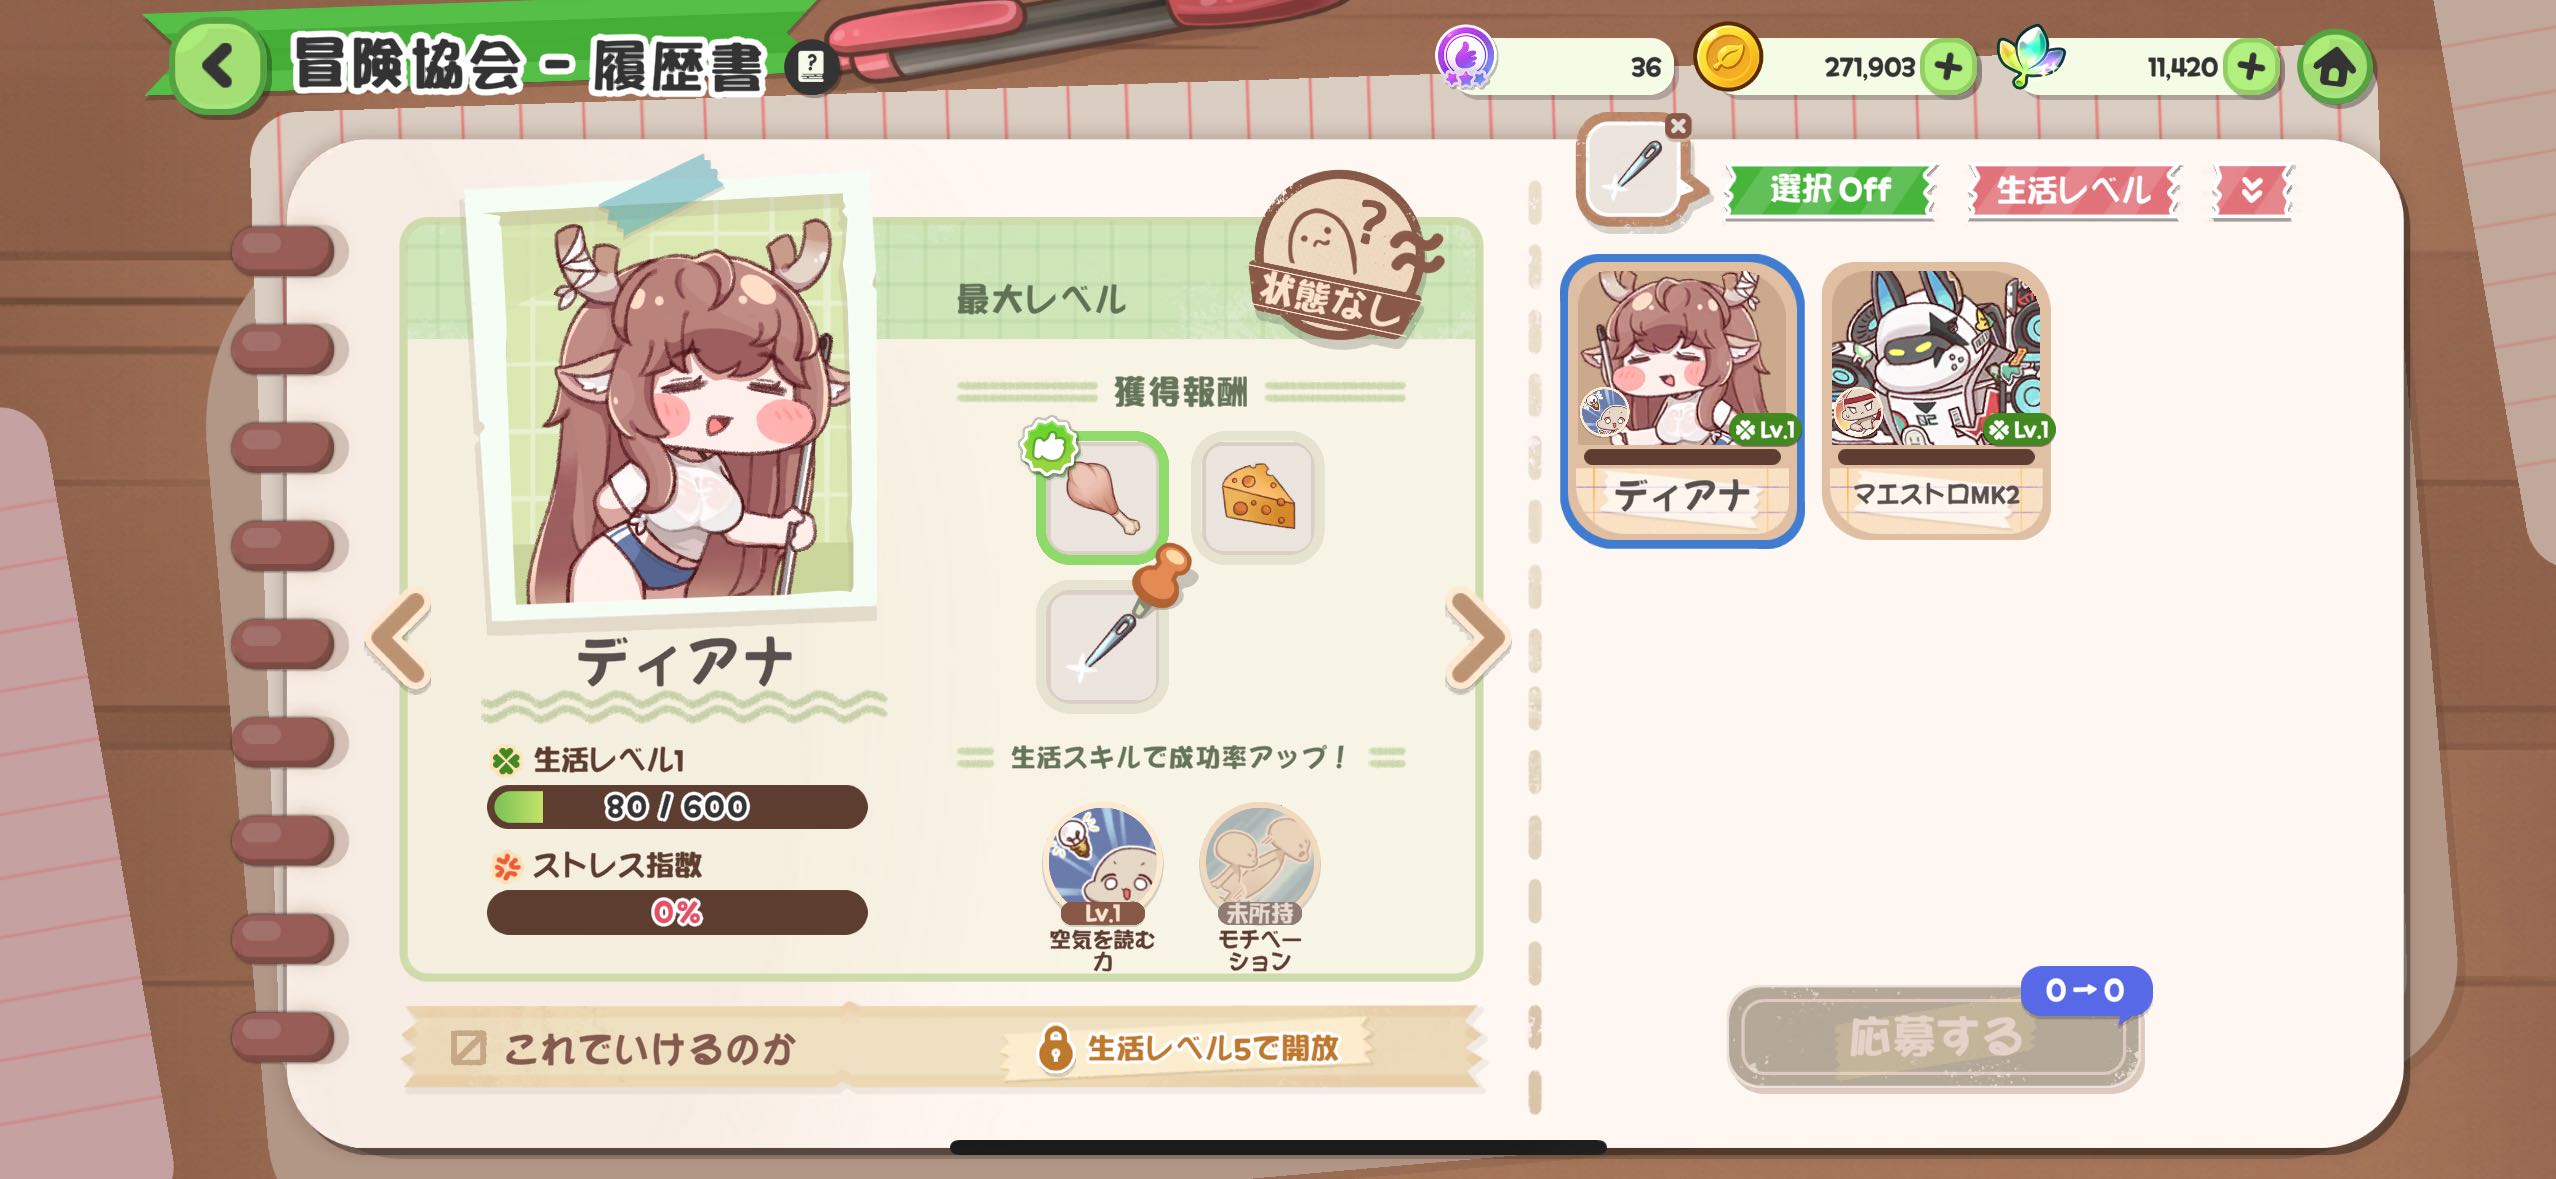2556x1179 pixels.
Task: Return home via the green house icon
Action: pyautogui.click(x=2335, y=68)
